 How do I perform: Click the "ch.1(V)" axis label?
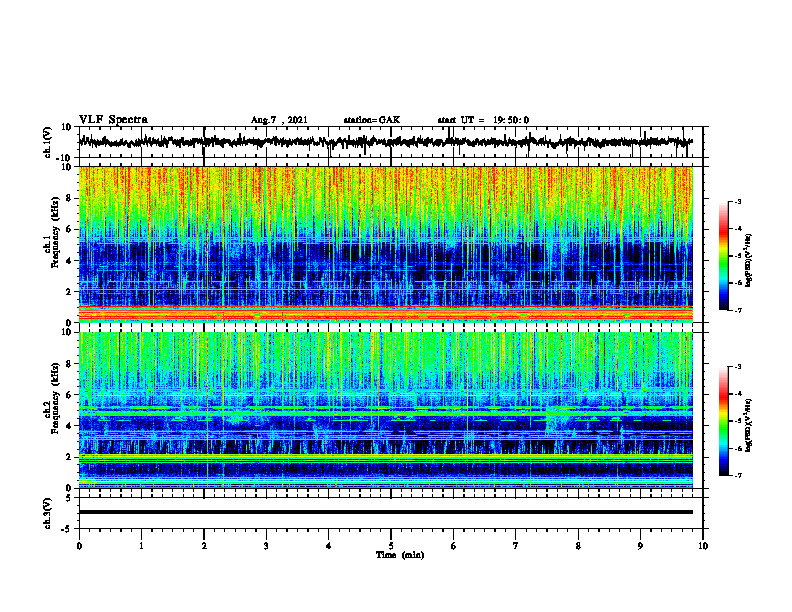[x=48, y=142]
